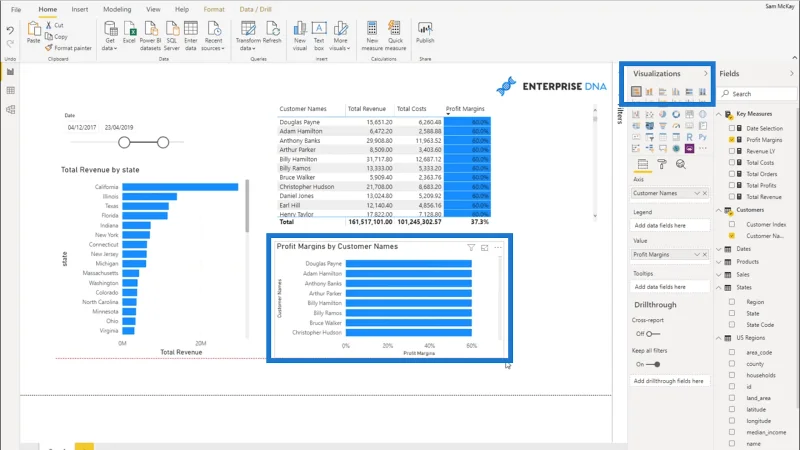This screenshot has height=450, width=800.
Task: Open Data view in left sidebar
Action: coord(10,91)
